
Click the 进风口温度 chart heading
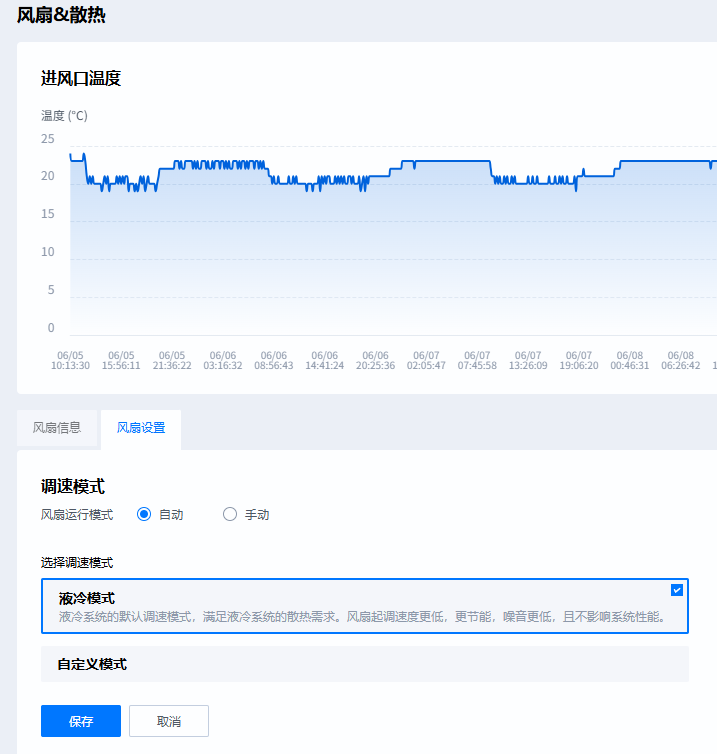coord(81,78)
